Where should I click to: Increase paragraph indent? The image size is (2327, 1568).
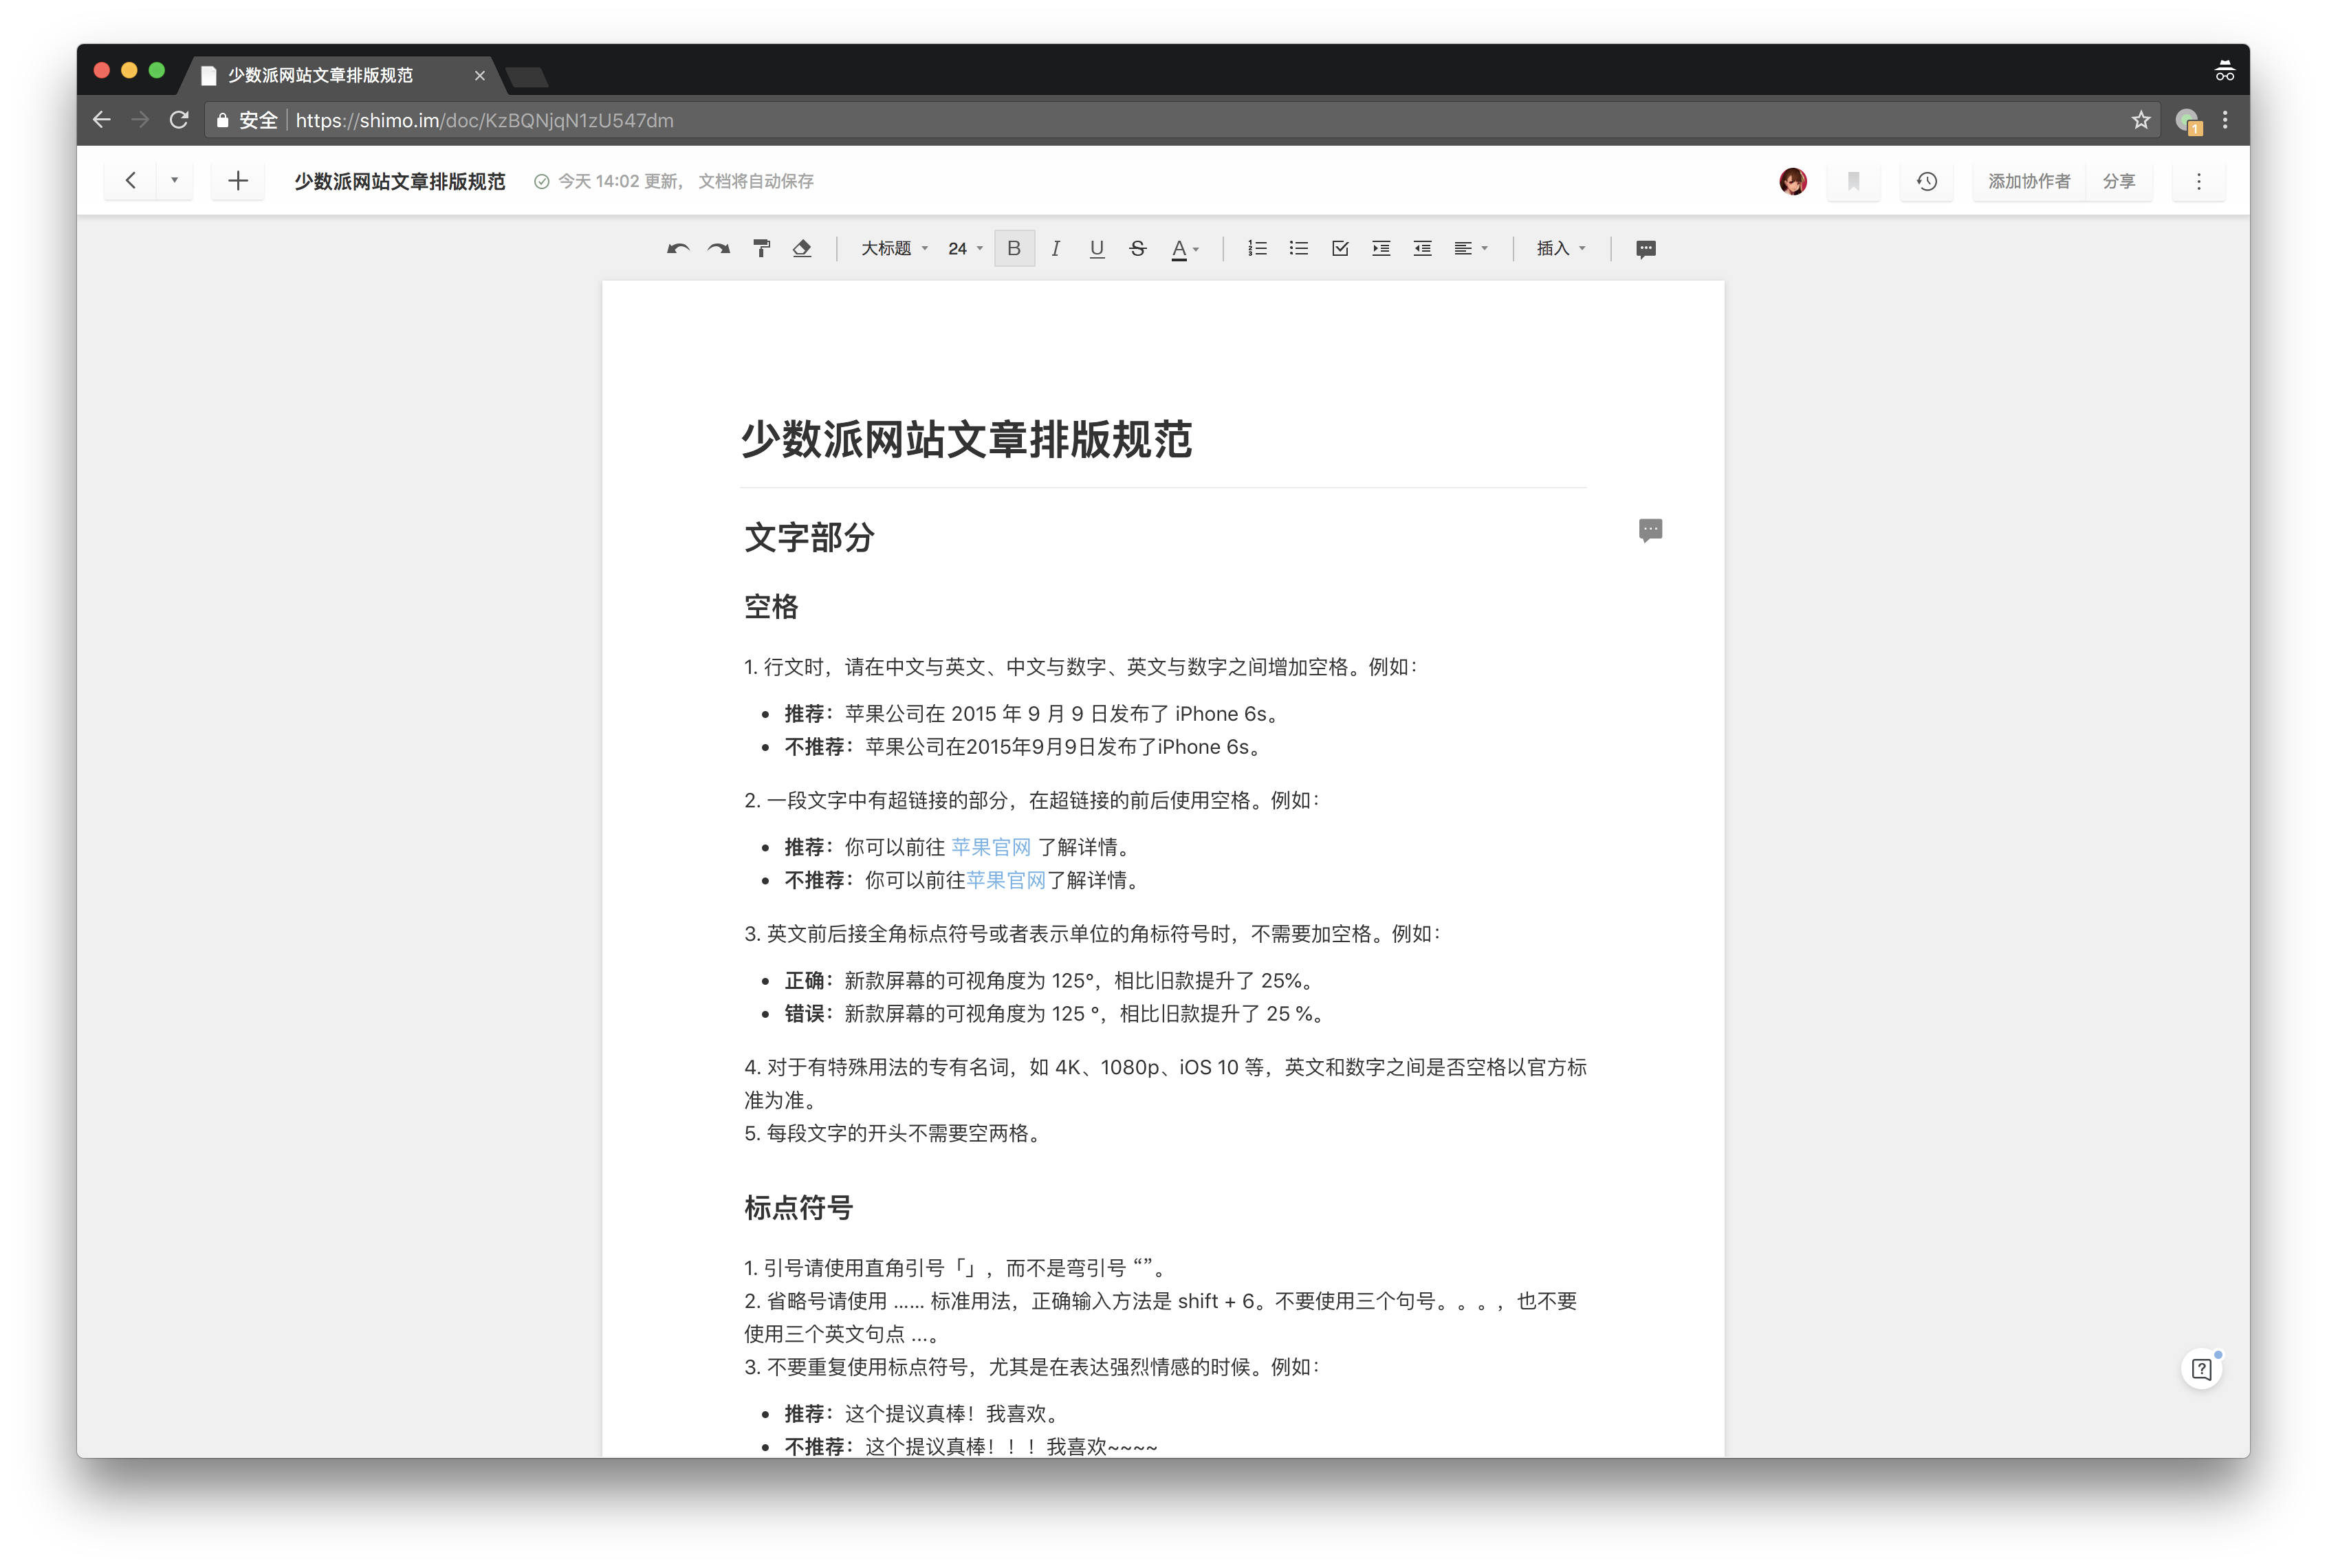1381,249
